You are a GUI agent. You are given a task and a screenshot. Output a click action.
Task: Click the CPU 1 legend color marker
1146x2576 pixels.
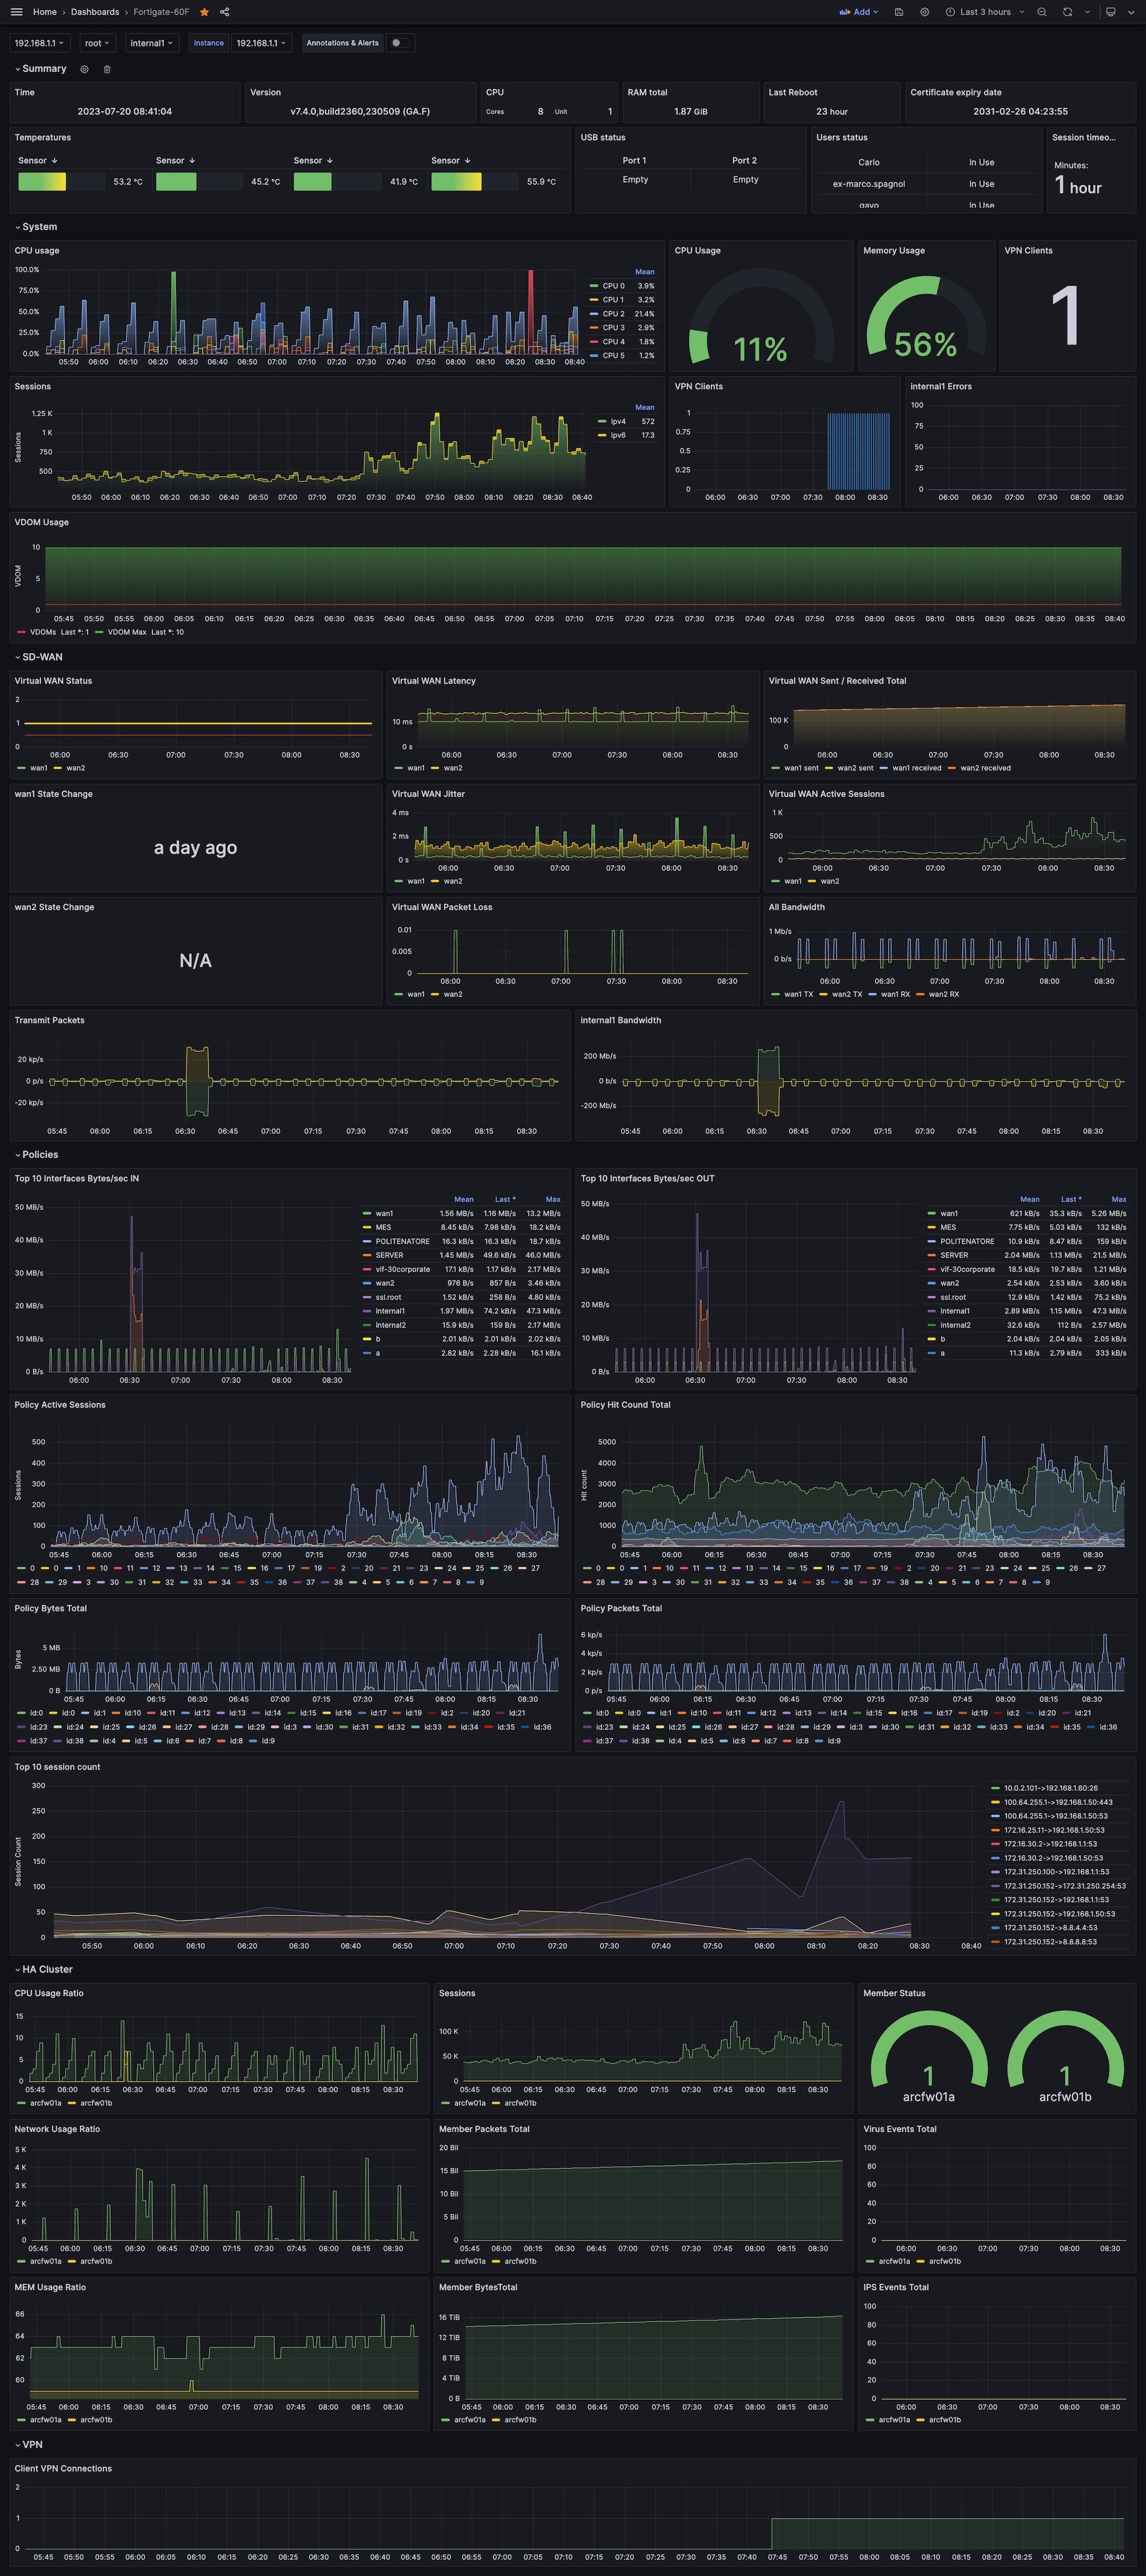(x=594, y=300)
